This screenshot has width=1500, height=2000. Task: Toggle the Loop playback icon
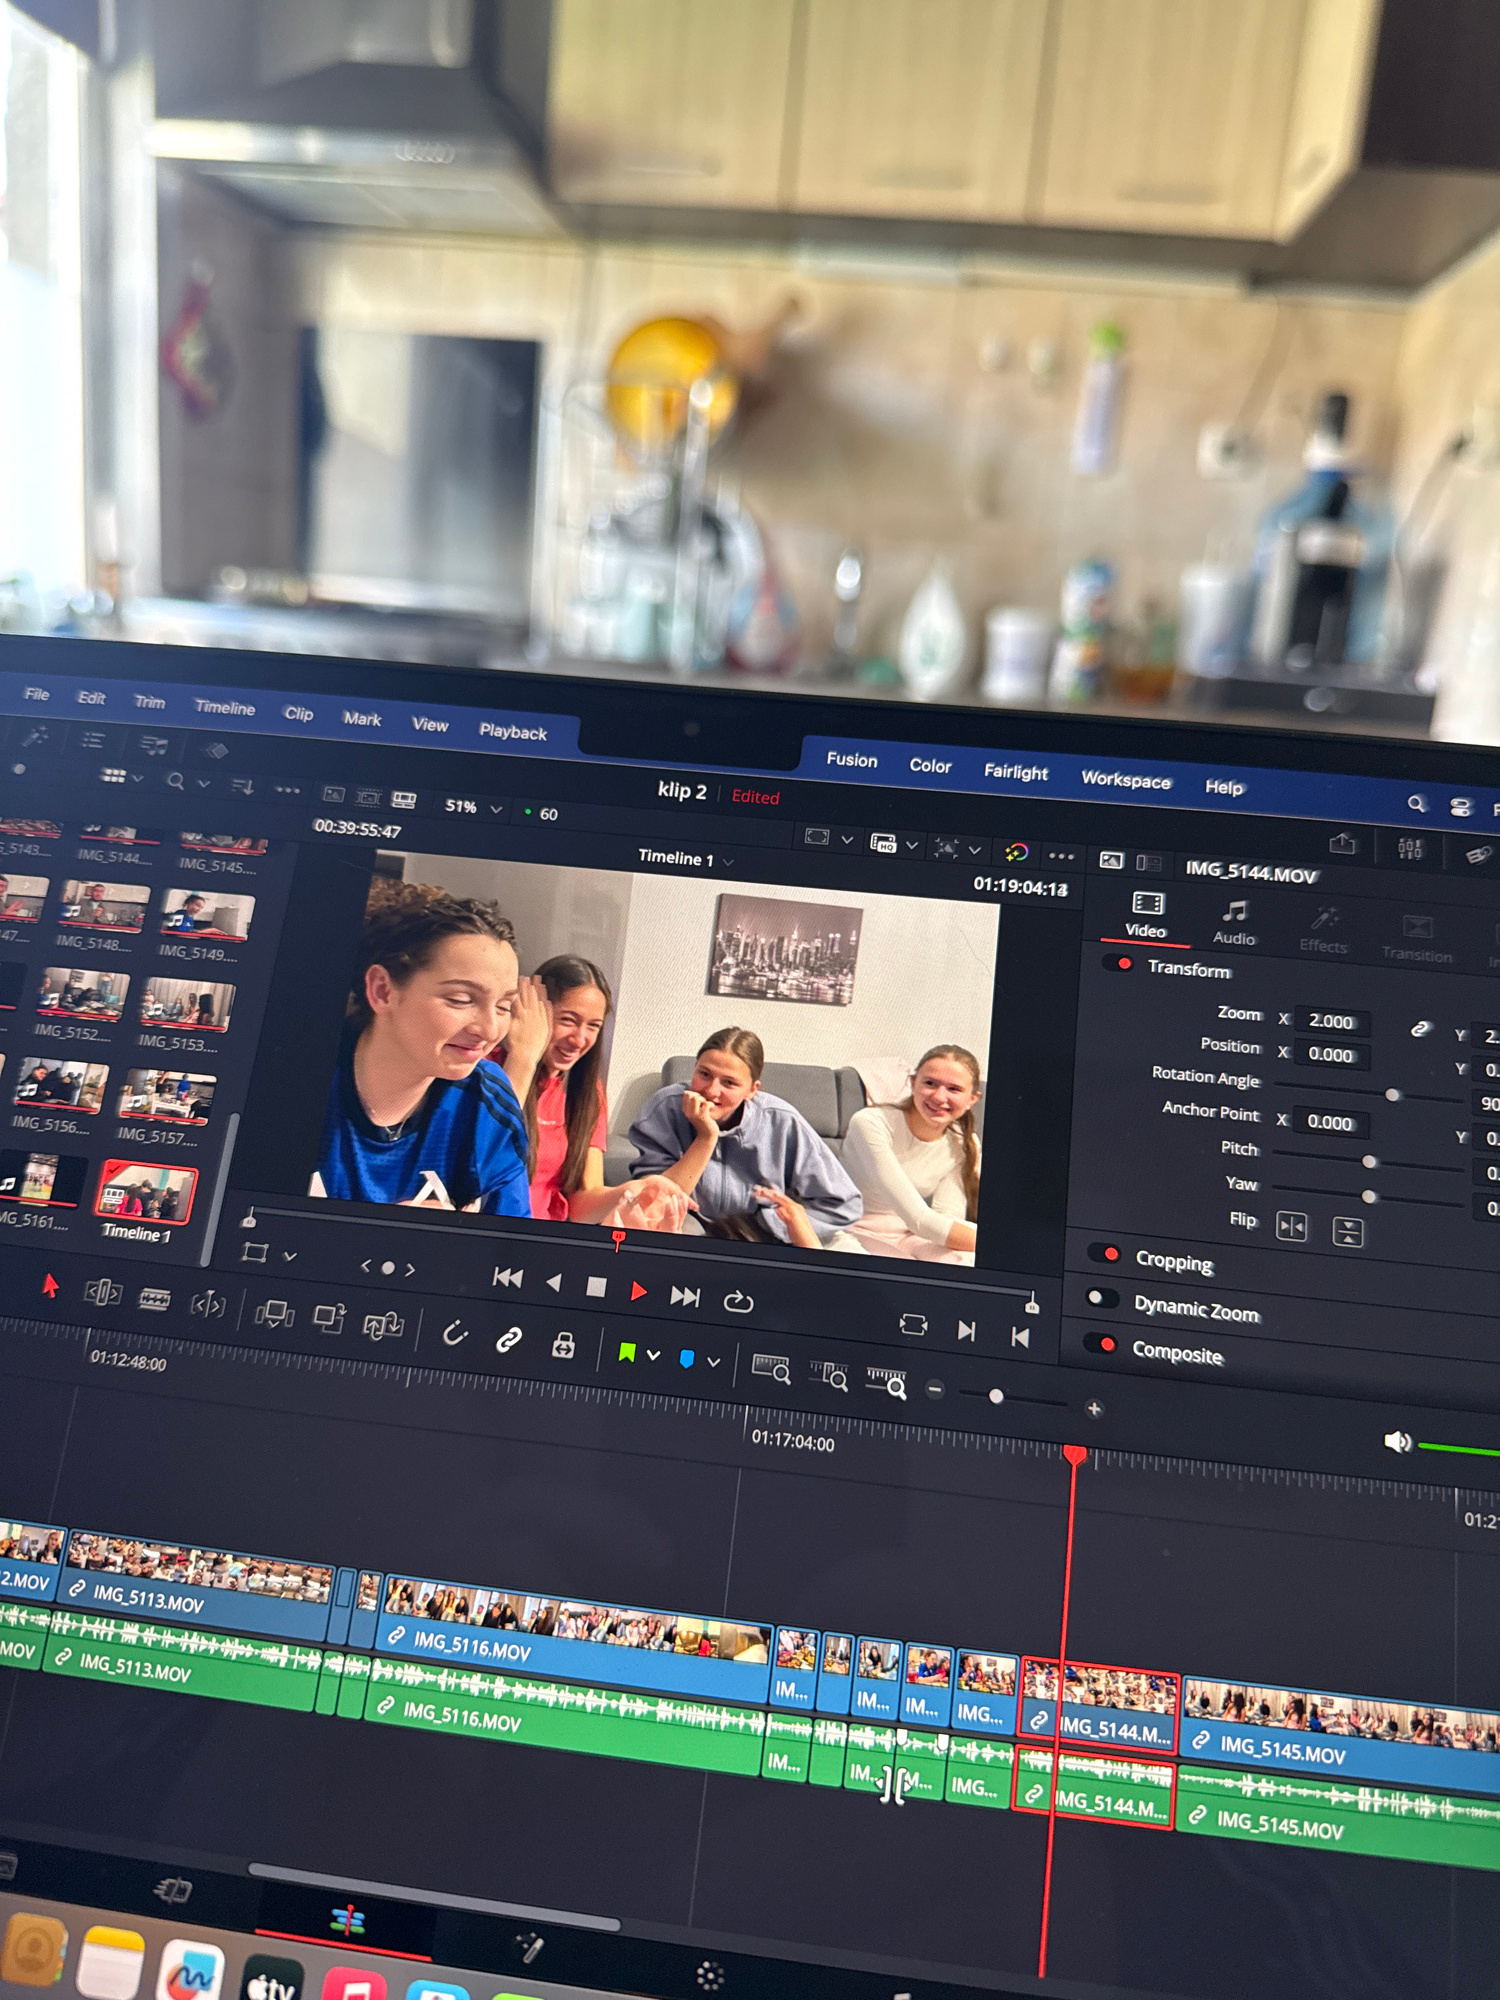tap(738, 1301)
